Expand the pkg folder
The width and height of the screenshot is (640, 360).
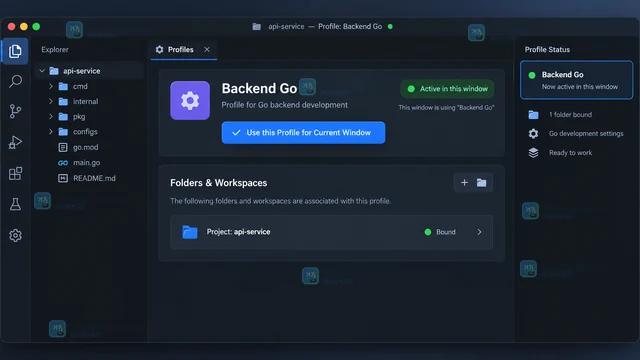[51, 116]
